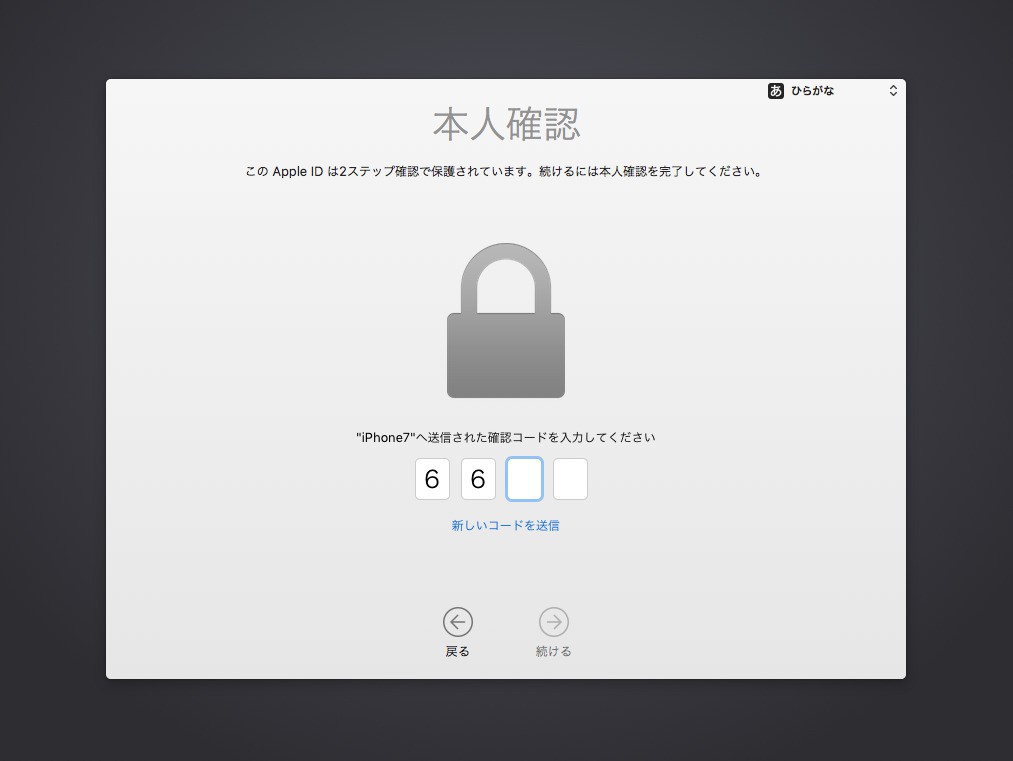
Task: Click the ひらがな text label
Action: (x=813, y=91)
